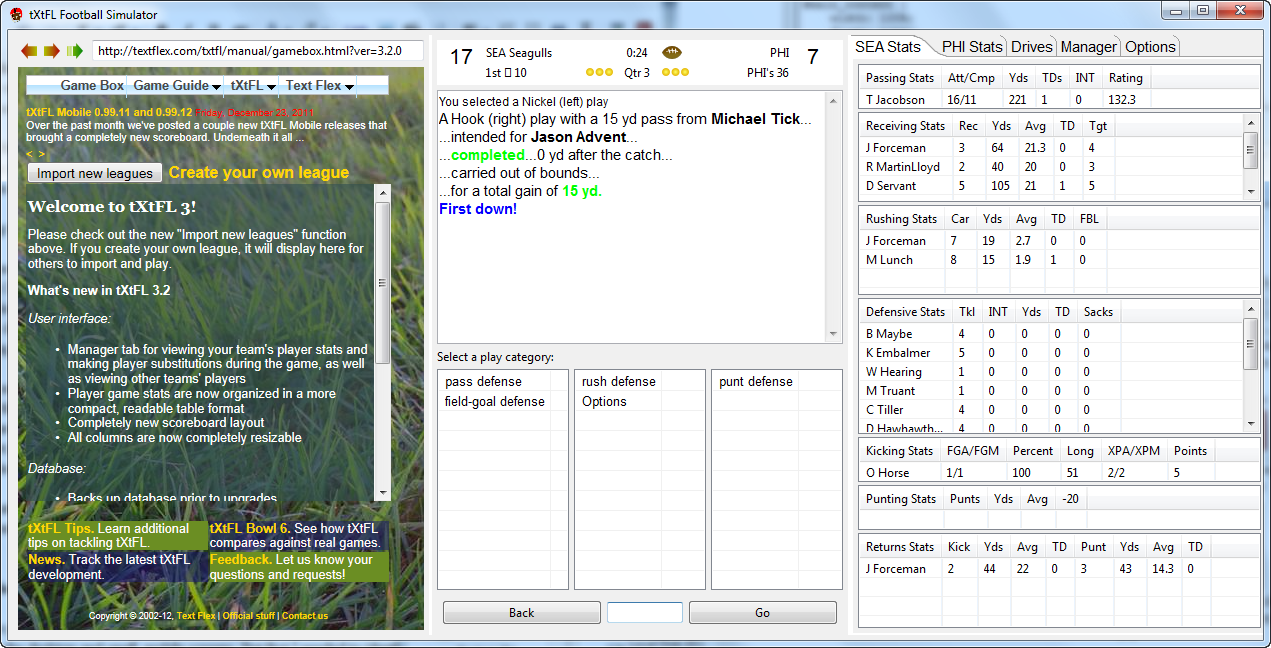Select R MartinLloyd receiving row
The image size is (1271, 648).
(x=1051, y=167)
